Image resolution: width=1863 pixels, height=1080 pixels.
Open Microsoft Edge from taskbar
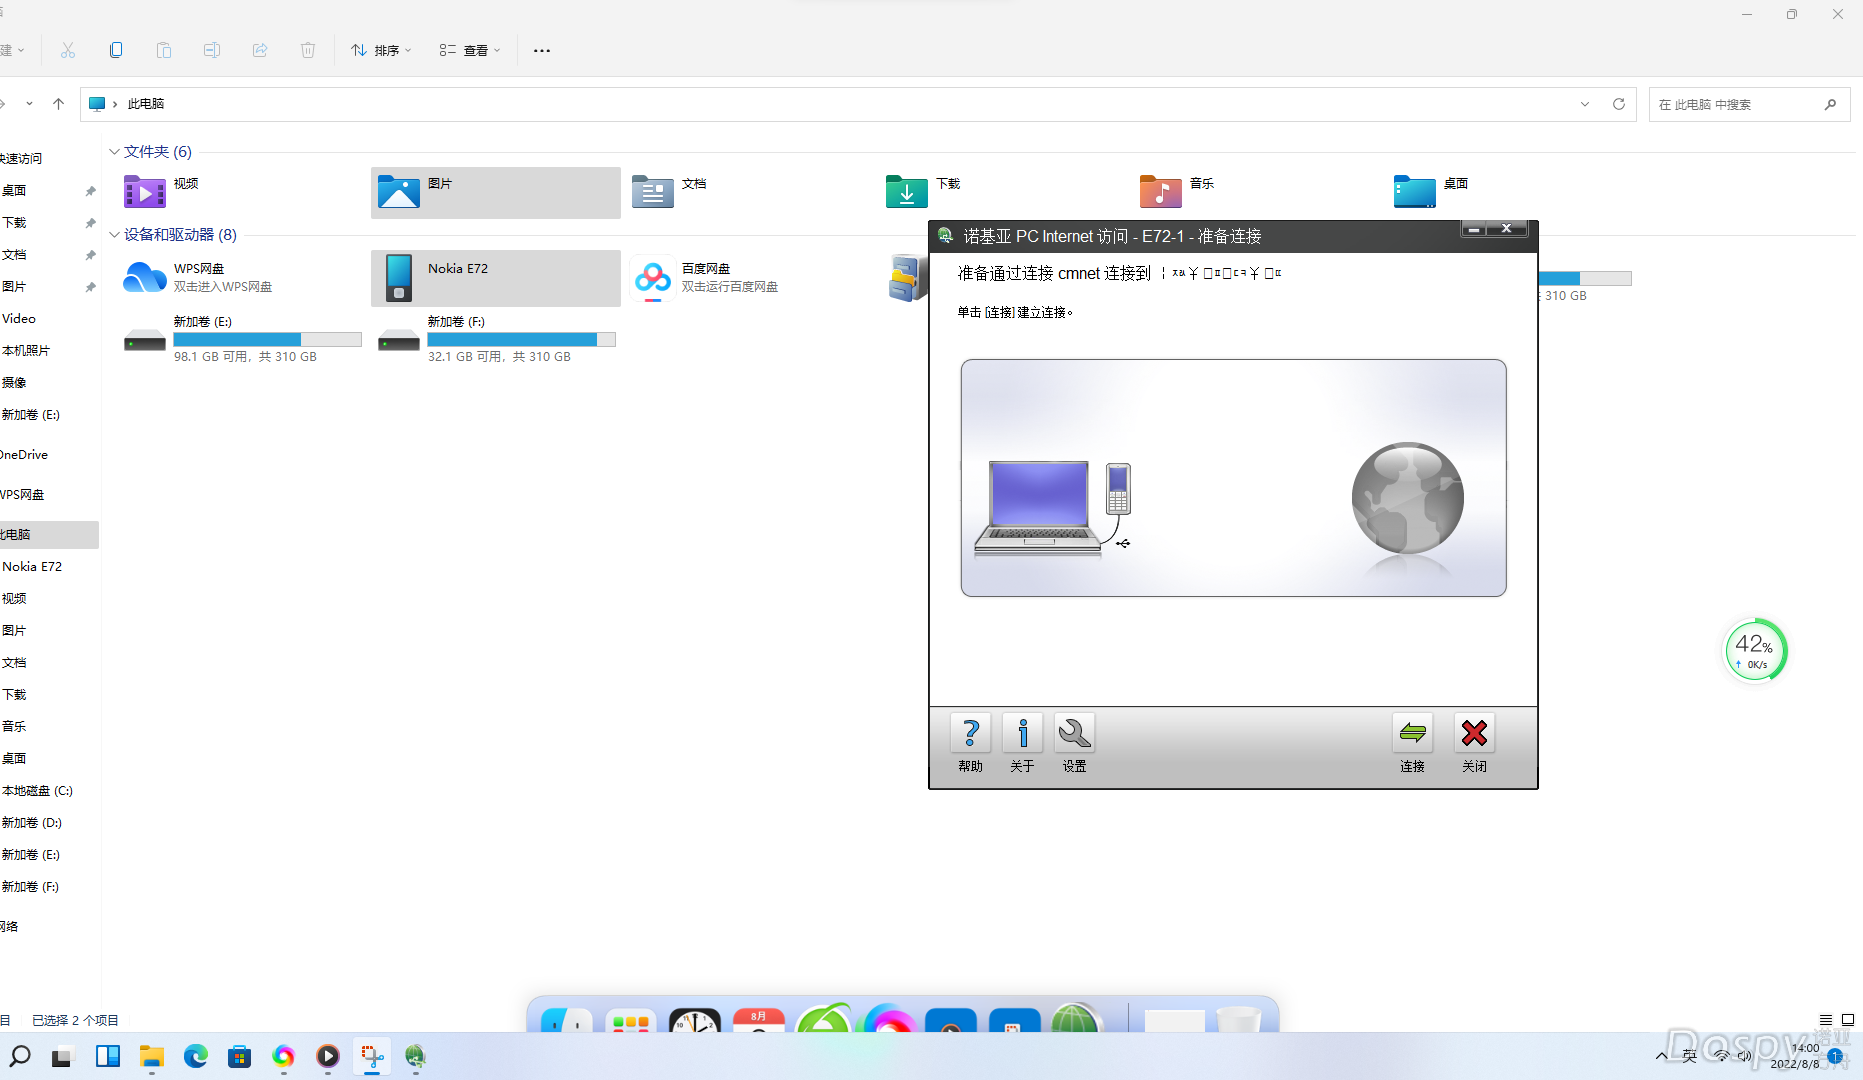[x=196, y=1056]
